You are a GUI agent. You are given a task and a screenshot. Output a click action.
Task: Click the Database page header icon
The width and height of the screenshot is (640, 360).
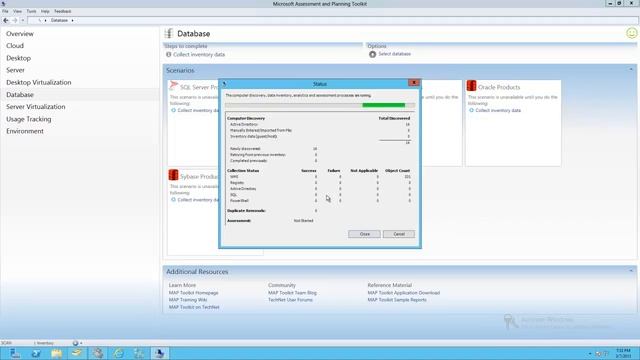pyautogui.click(x=169, y=33)
